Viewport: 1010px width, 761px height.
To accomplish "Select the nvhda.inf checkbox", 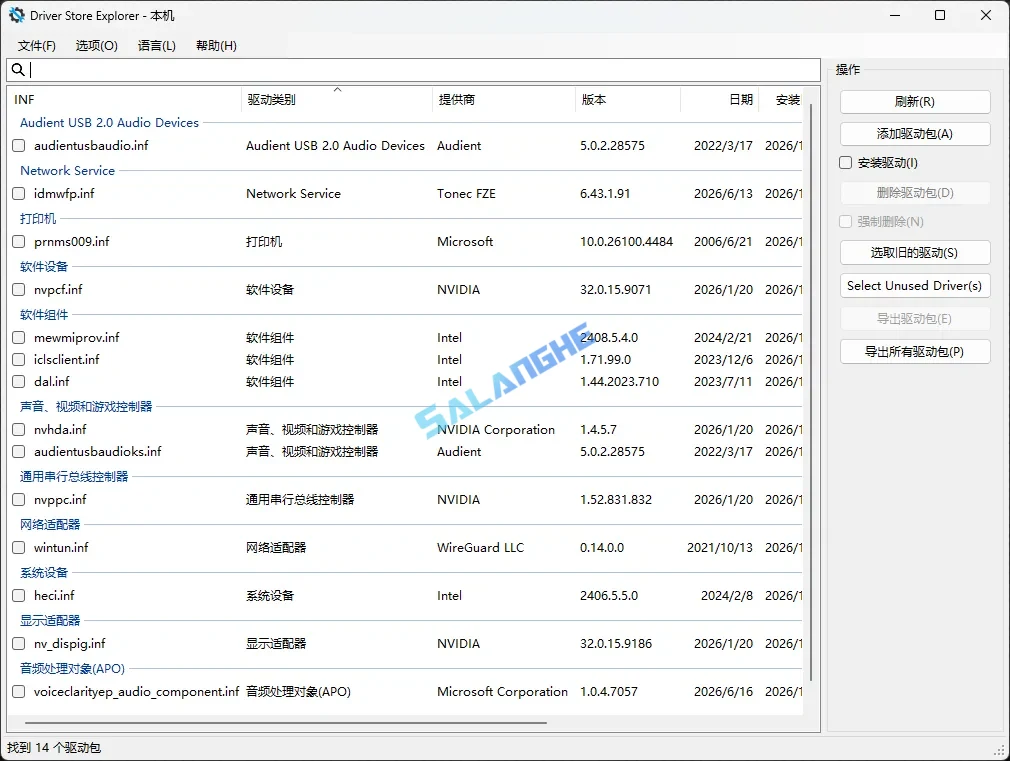I will (x=19, y=430).
